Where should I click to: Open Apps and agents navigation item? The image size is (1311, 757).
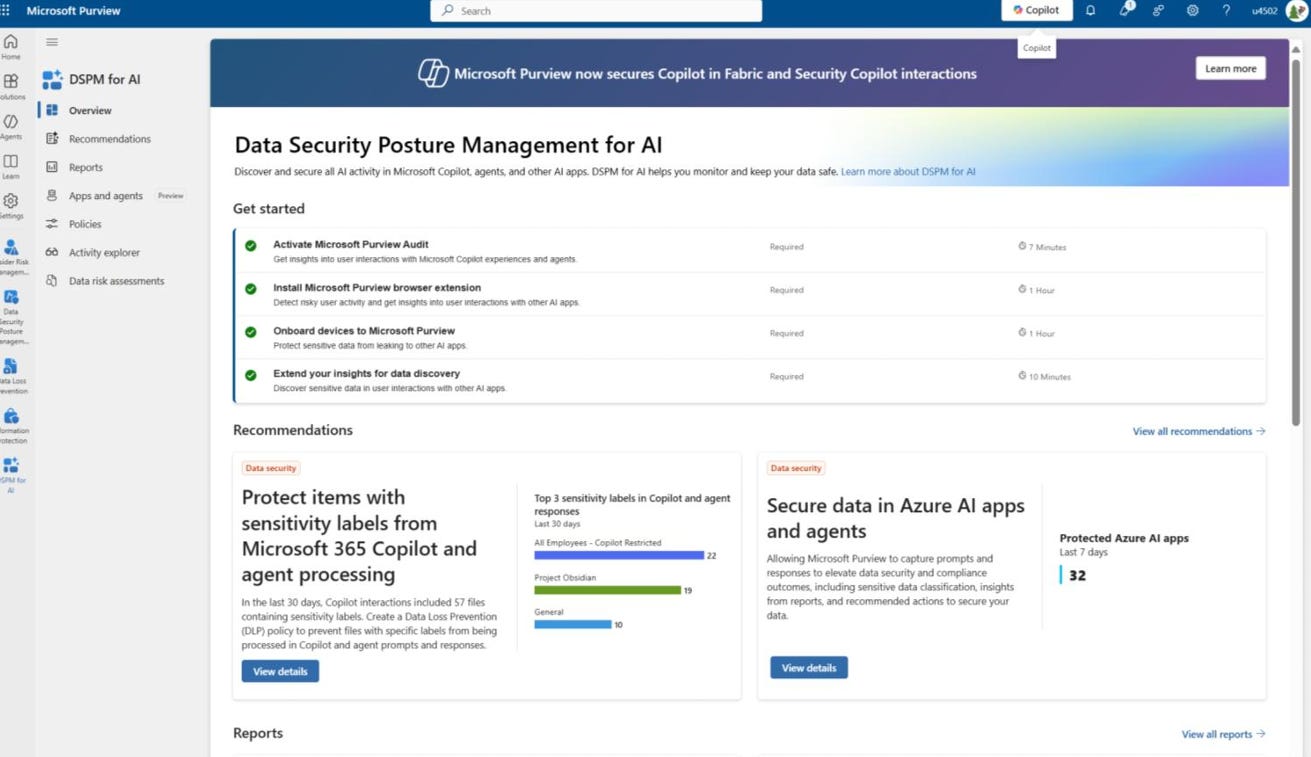point(105,196)
